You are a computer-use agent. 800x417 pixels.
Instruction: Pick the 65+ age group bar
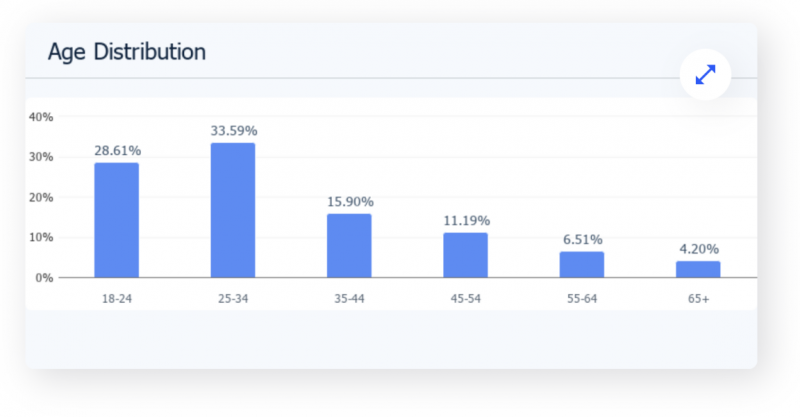click(x=698, y=269)
